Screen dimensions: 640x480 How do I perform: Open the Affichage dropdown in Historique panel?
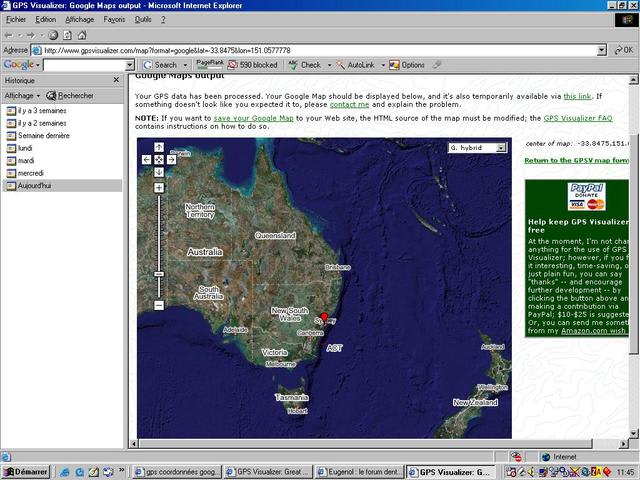click(x=21, y=95)
